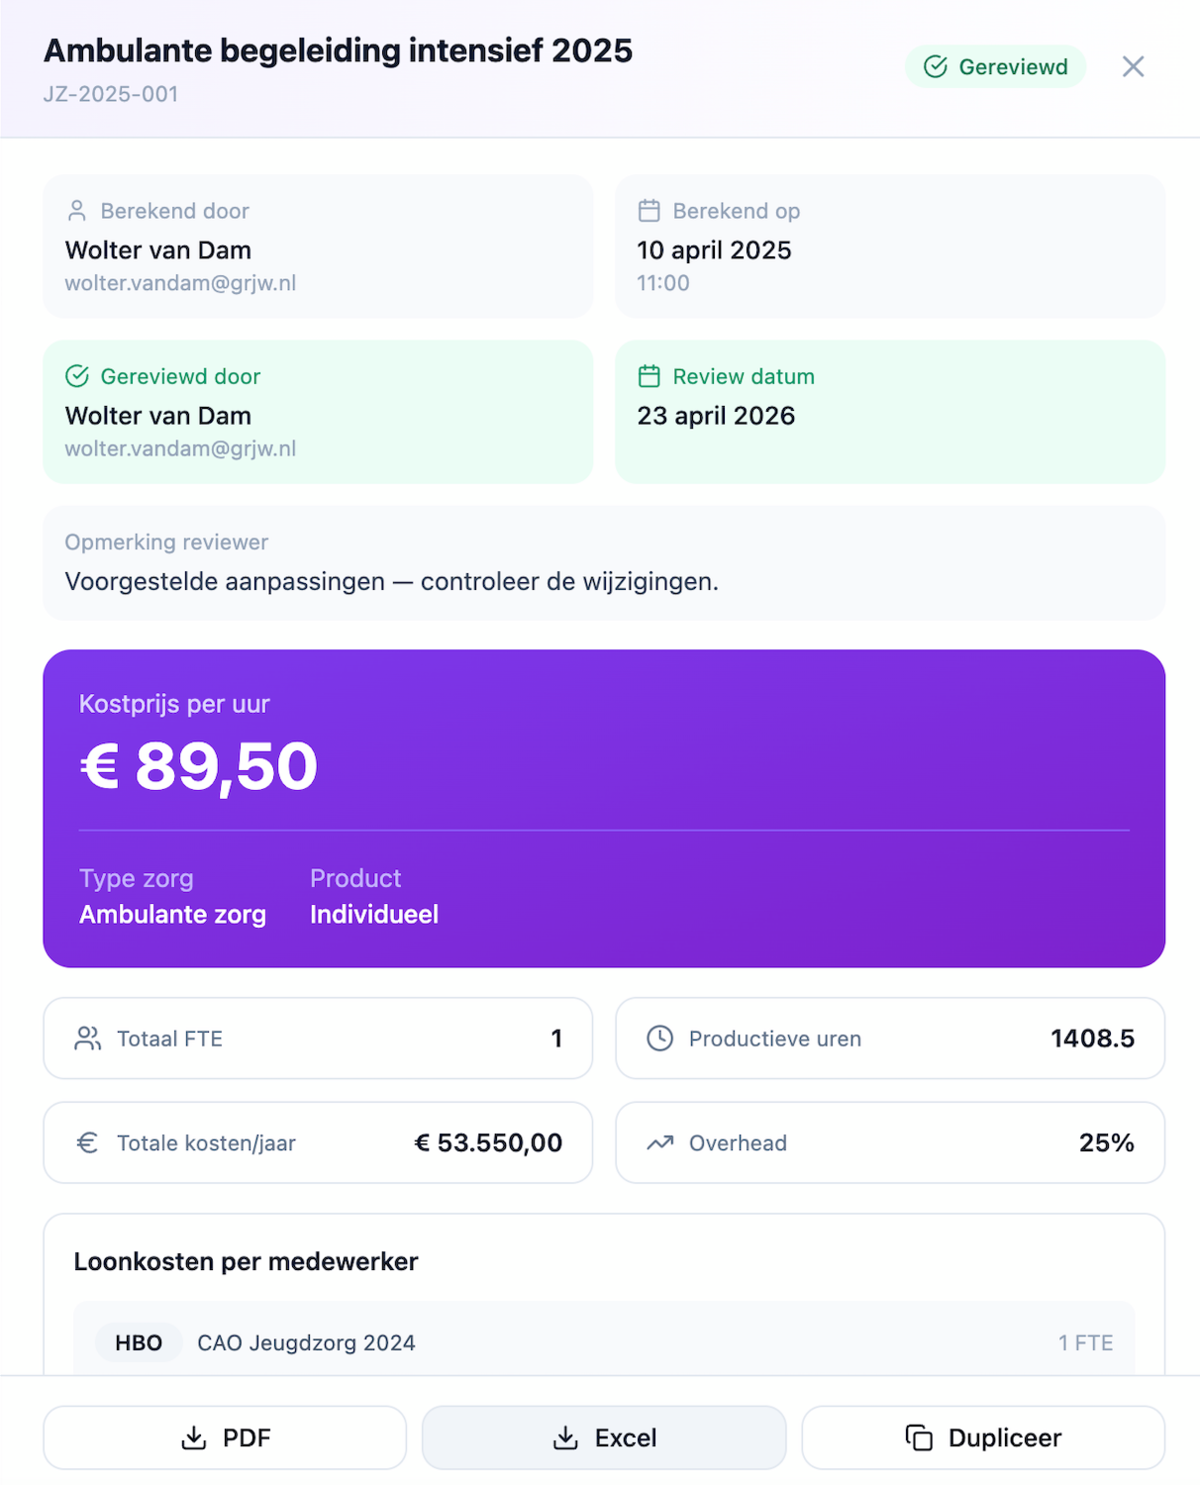1200x1485 pixels.
Task: Duplicate this calculation via Dupliceer
Action: pos(983,1438)
